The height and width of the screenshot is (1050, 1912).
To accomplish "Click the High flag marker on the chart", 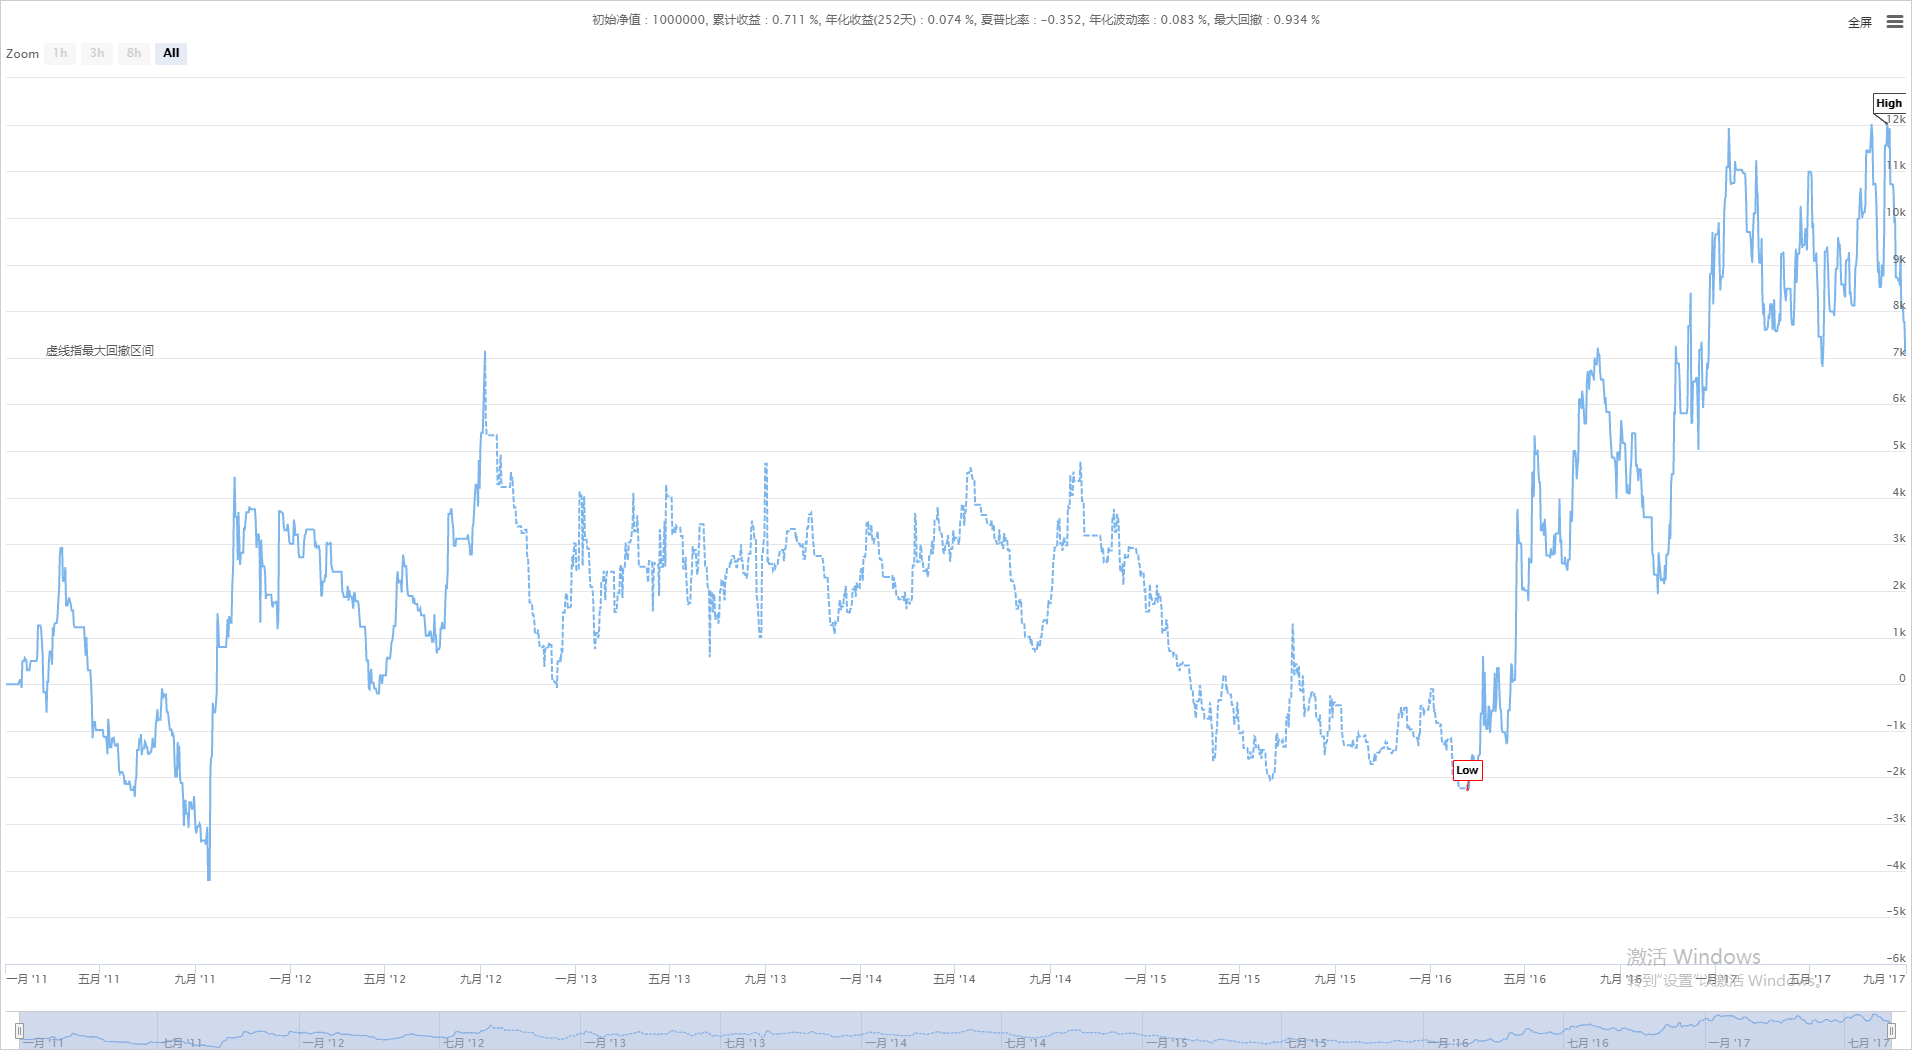I will click(x=1889, y=103).
